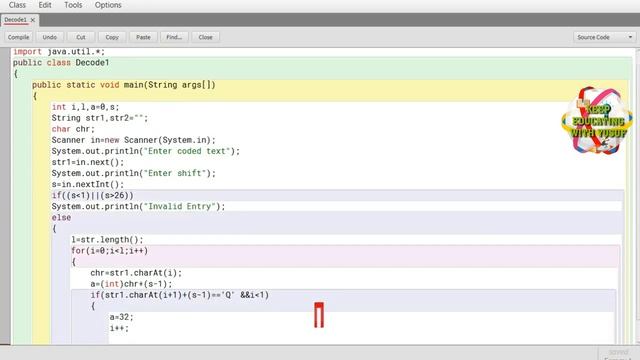Open the Tools menu
This screenshot has height=360, width=640.
point(73,5)
